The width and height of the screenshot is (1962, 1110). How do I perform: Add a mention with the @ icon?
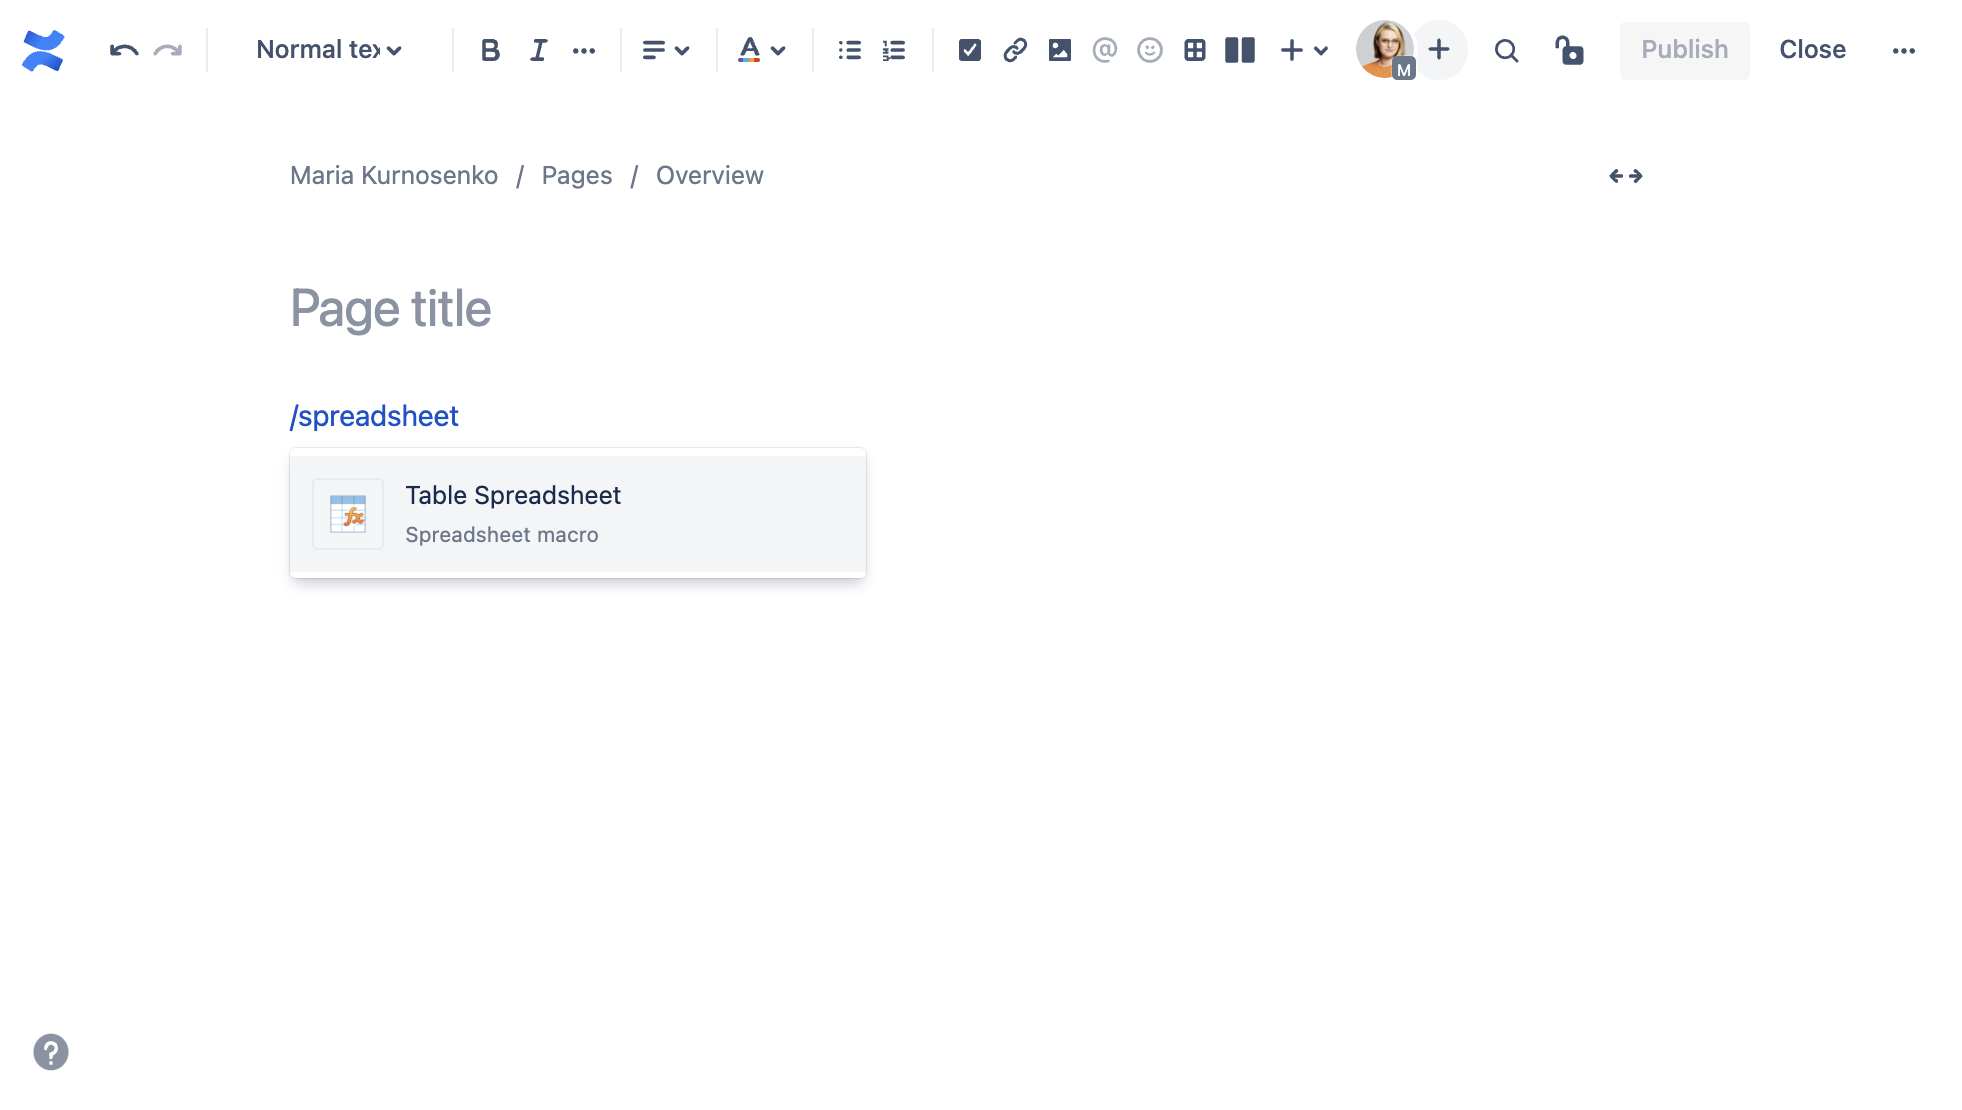pyautogui.click(x=1104, y=50)
